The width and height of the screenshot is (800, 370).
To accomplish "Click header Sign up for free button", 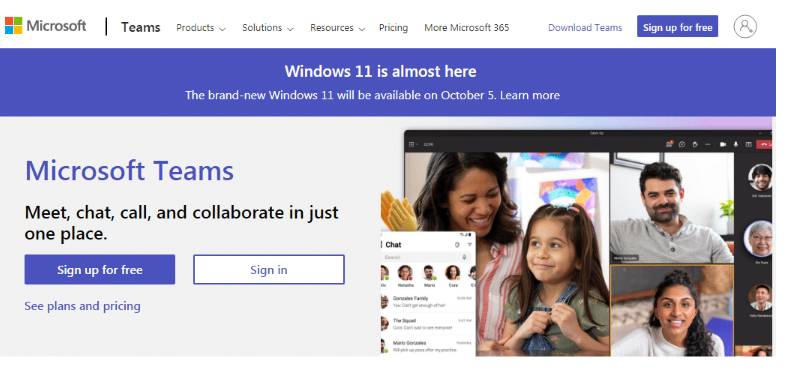I will click(677, 27).
